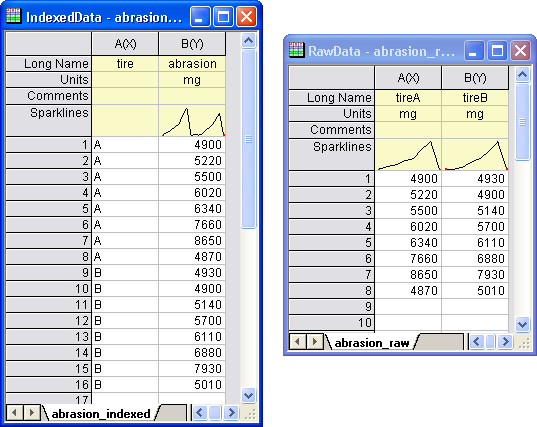Click horizontal scrollbar thumb in RawData
Screen dimensions: 537x427
click(x=491, y=341)
